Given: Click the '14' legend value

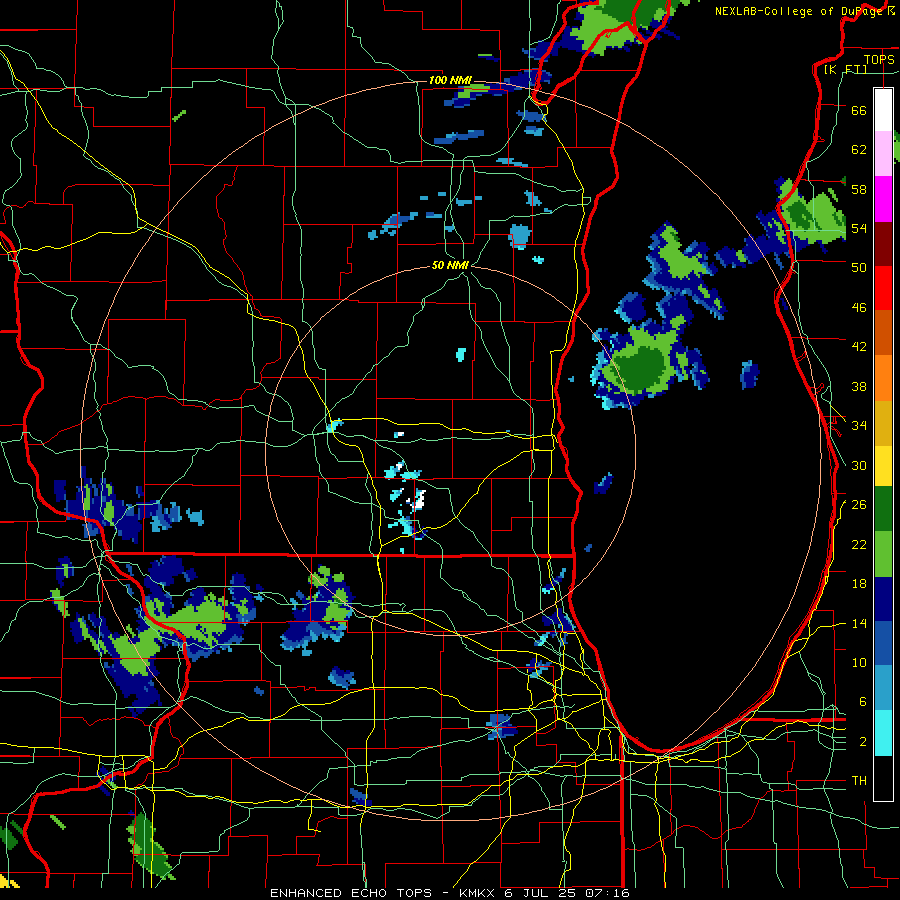Looking at the screenshot, I should (859, 623).
